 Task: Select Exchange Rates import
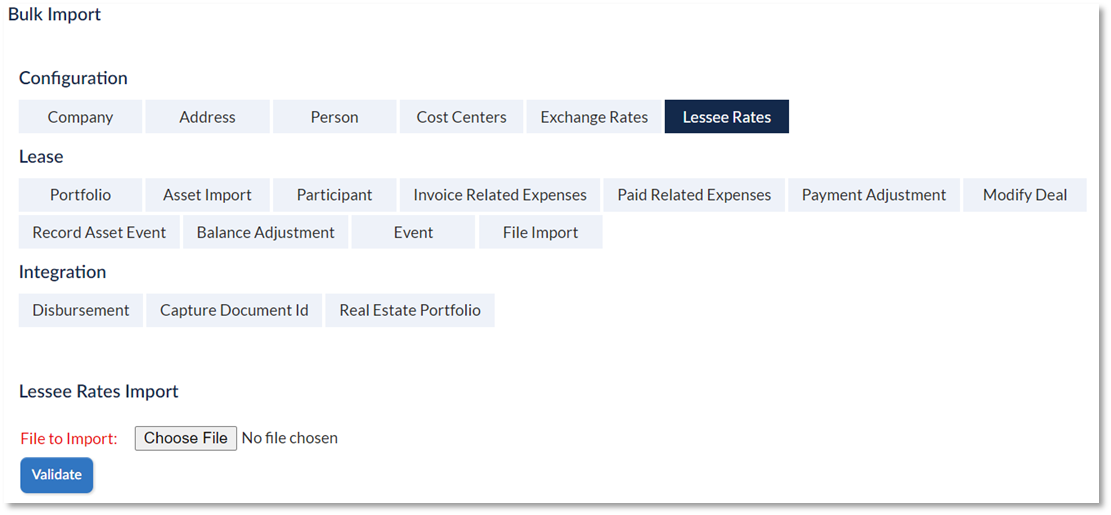[x=594, y=117]
